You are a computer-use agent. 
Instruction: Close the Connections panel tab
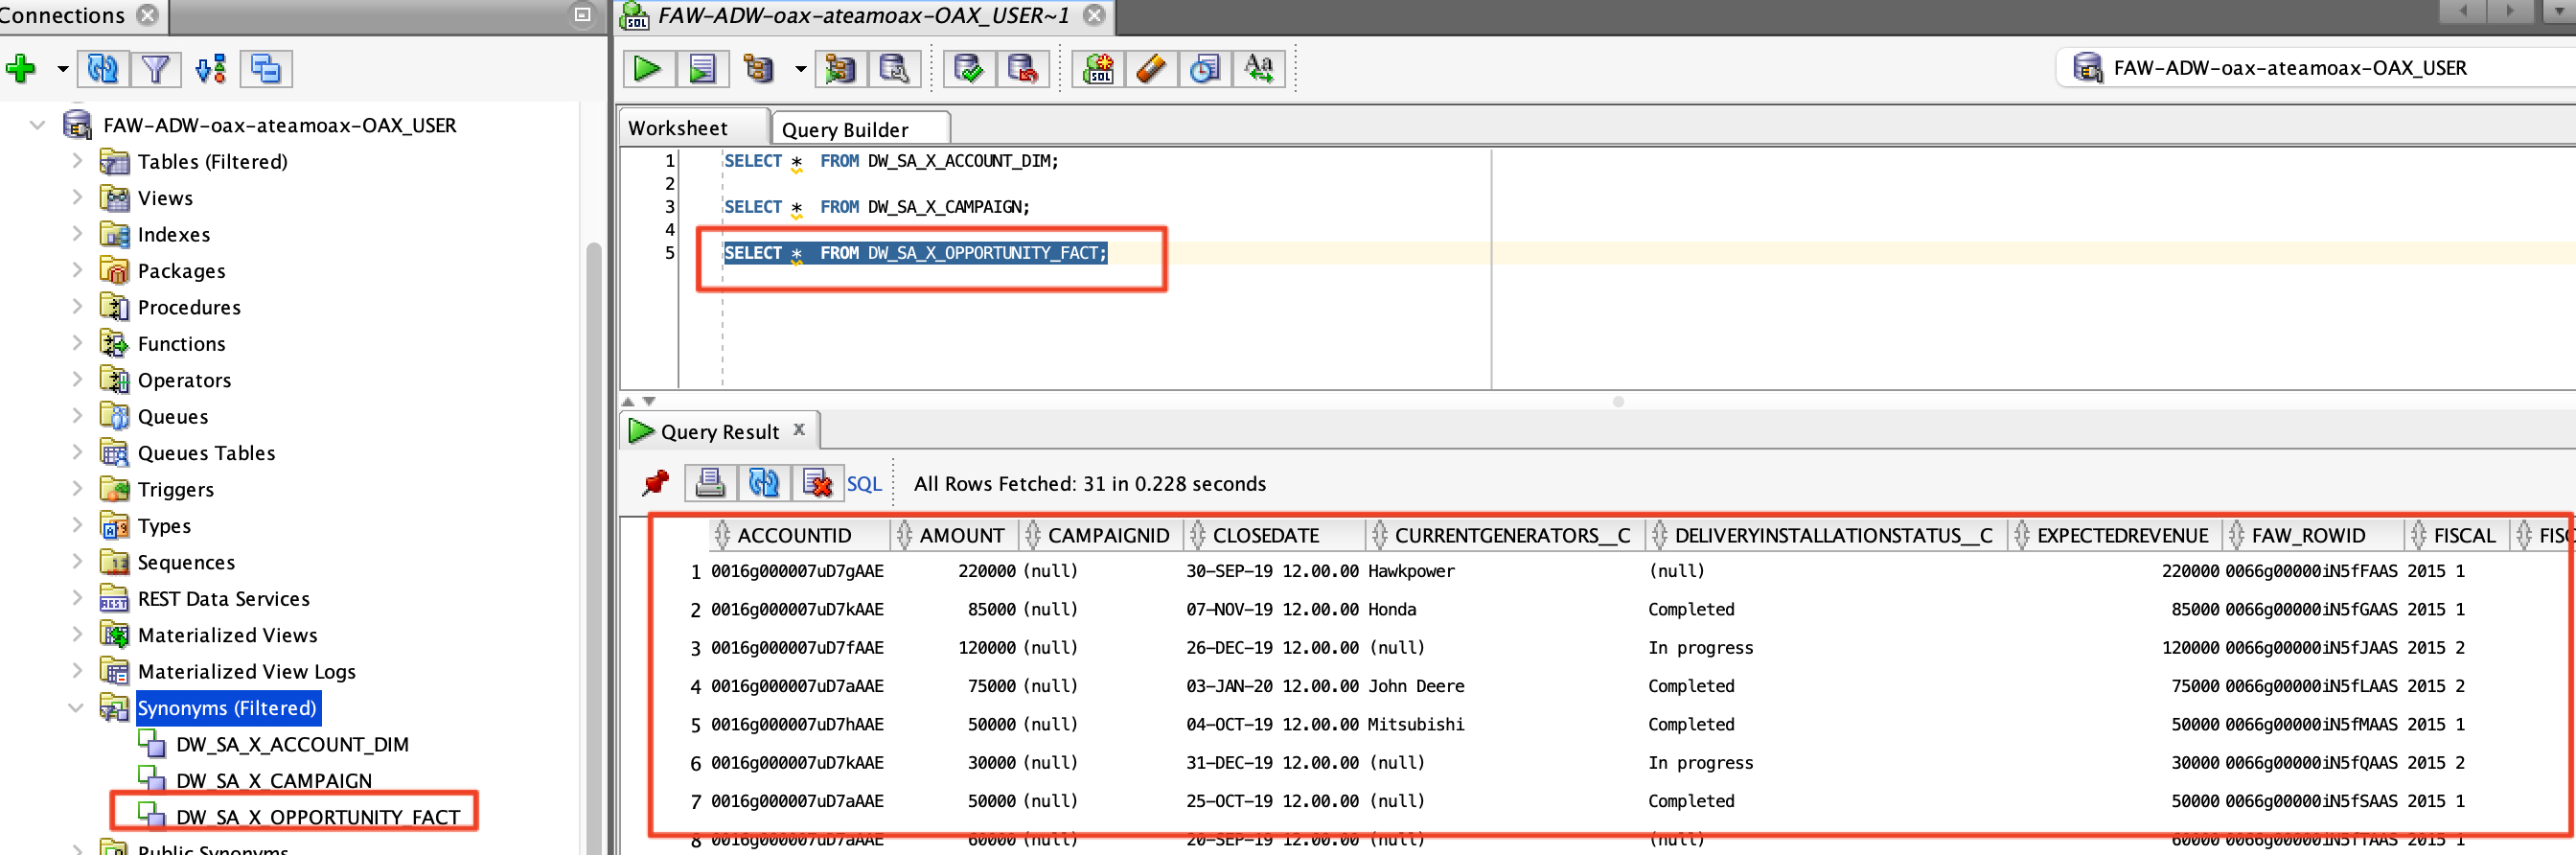(148, 15)
